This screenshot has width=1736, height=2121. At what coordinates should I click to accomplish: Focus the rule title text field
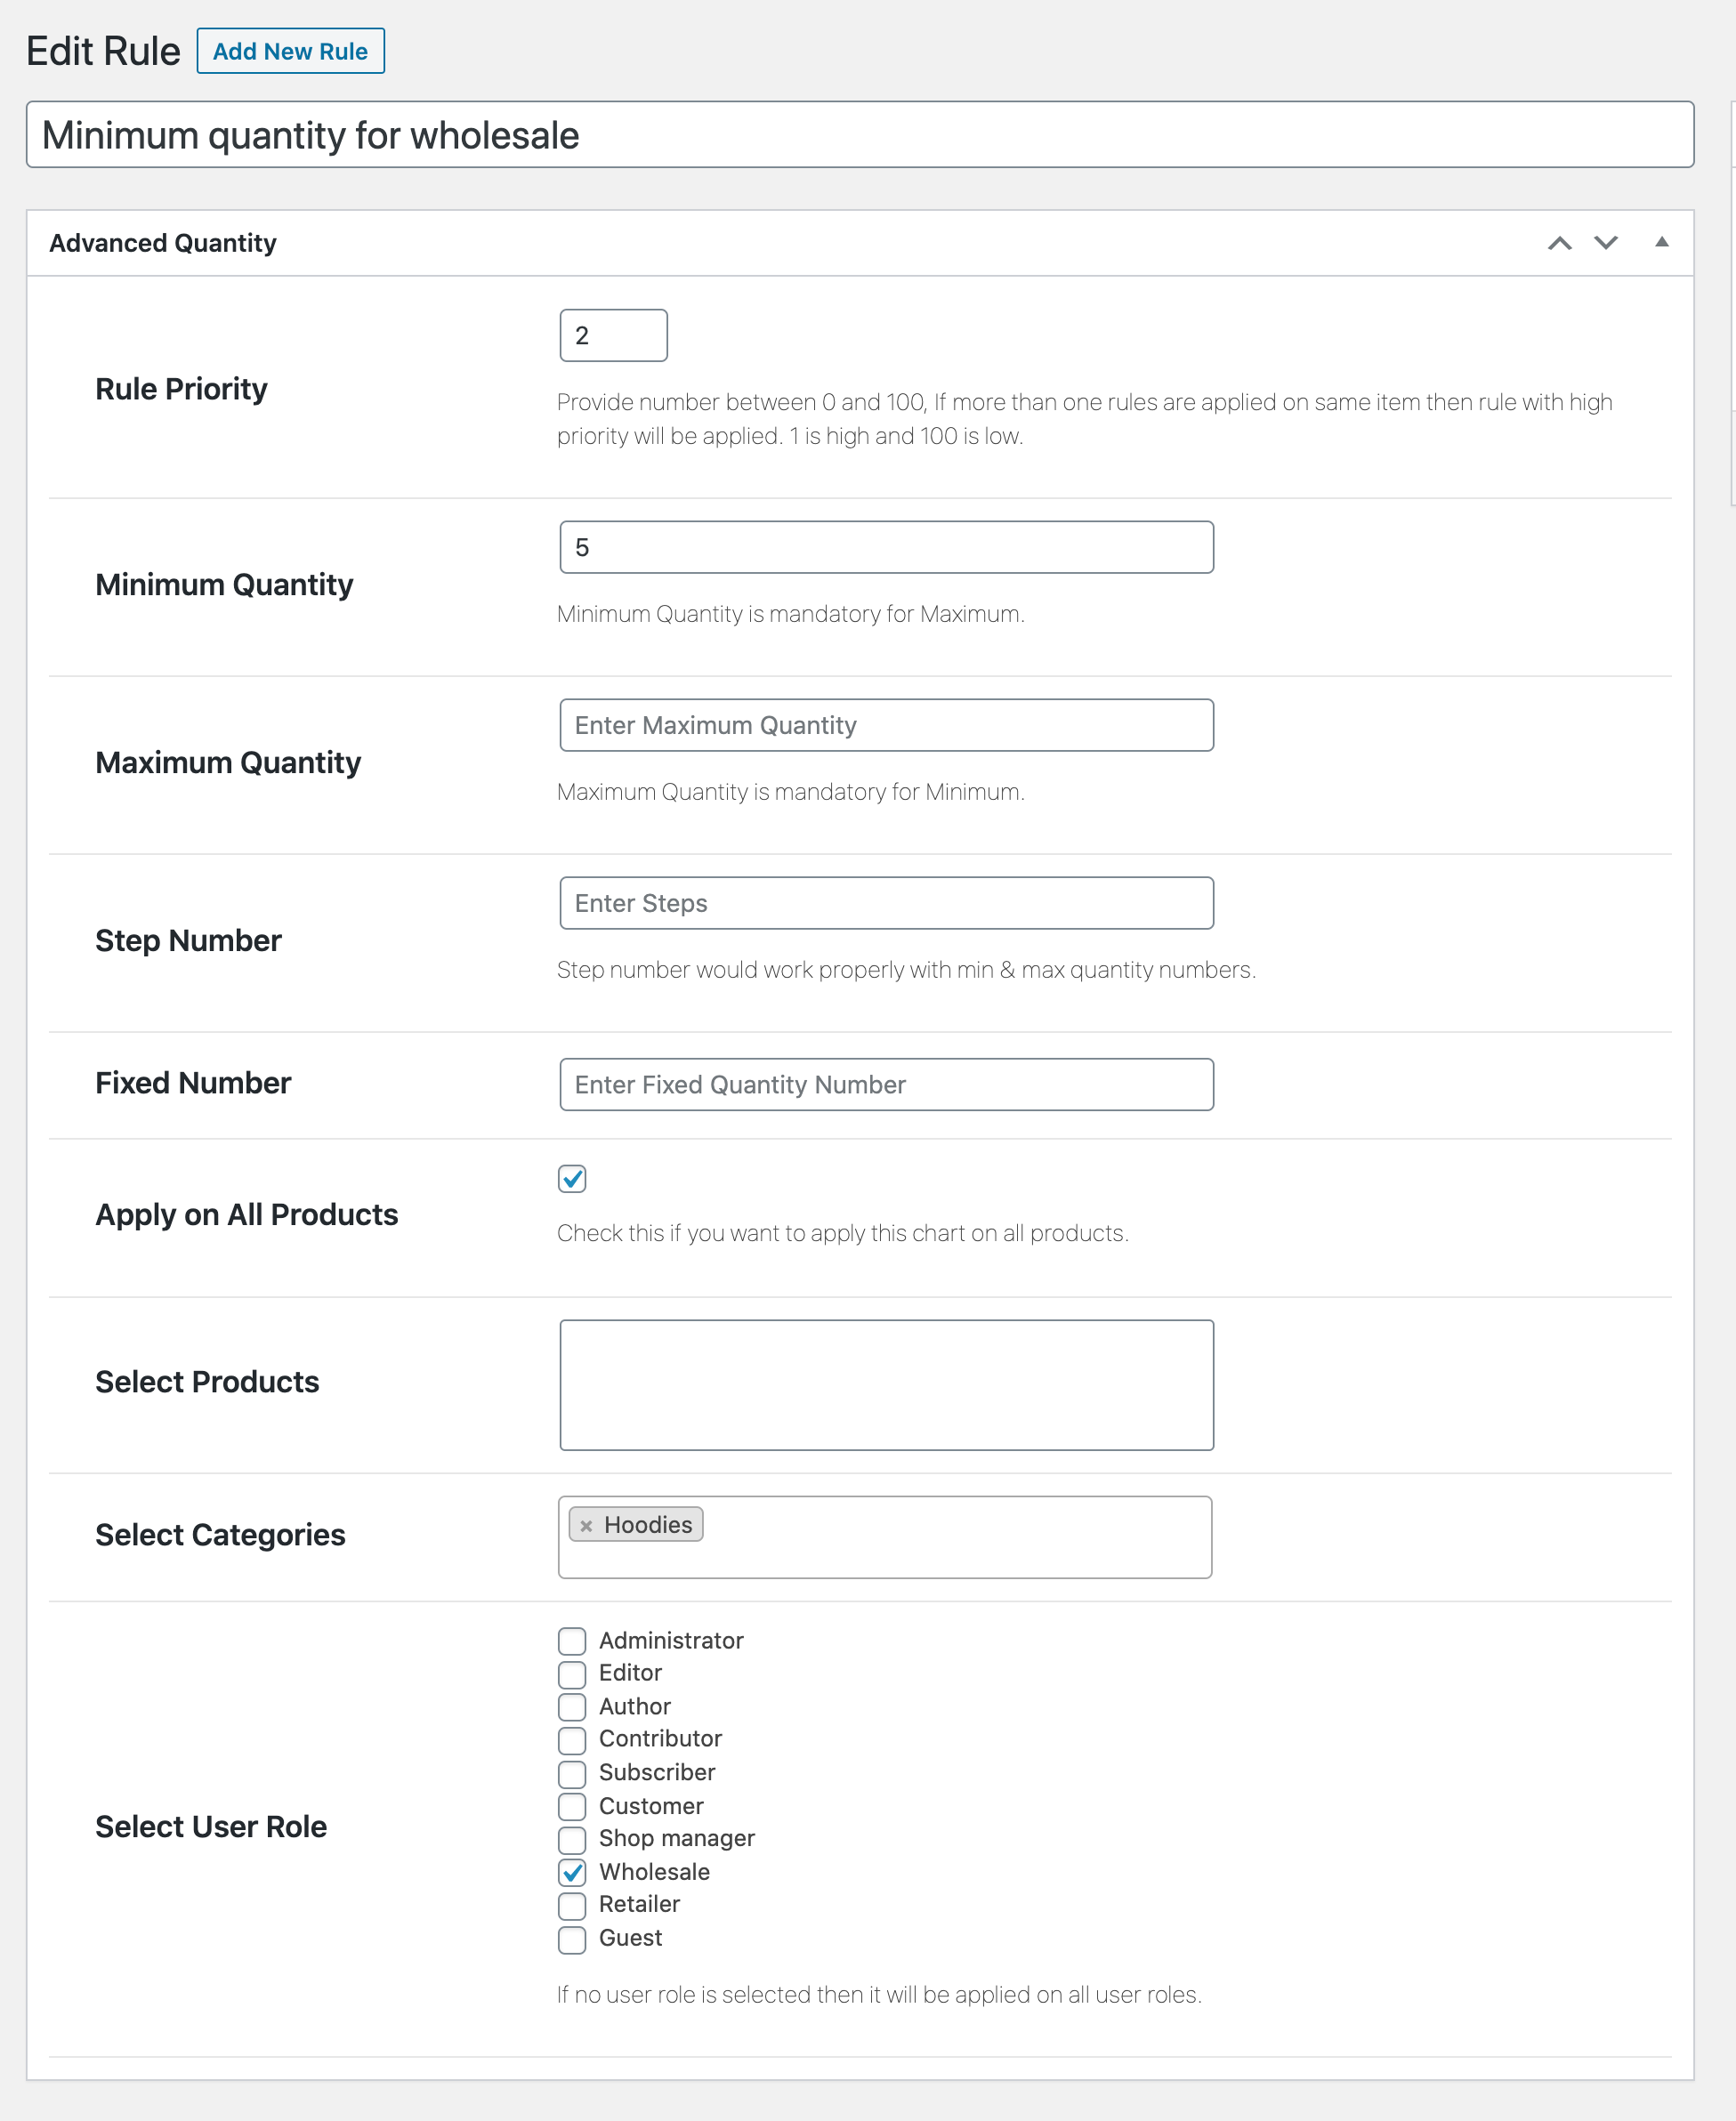pos(860,135)
